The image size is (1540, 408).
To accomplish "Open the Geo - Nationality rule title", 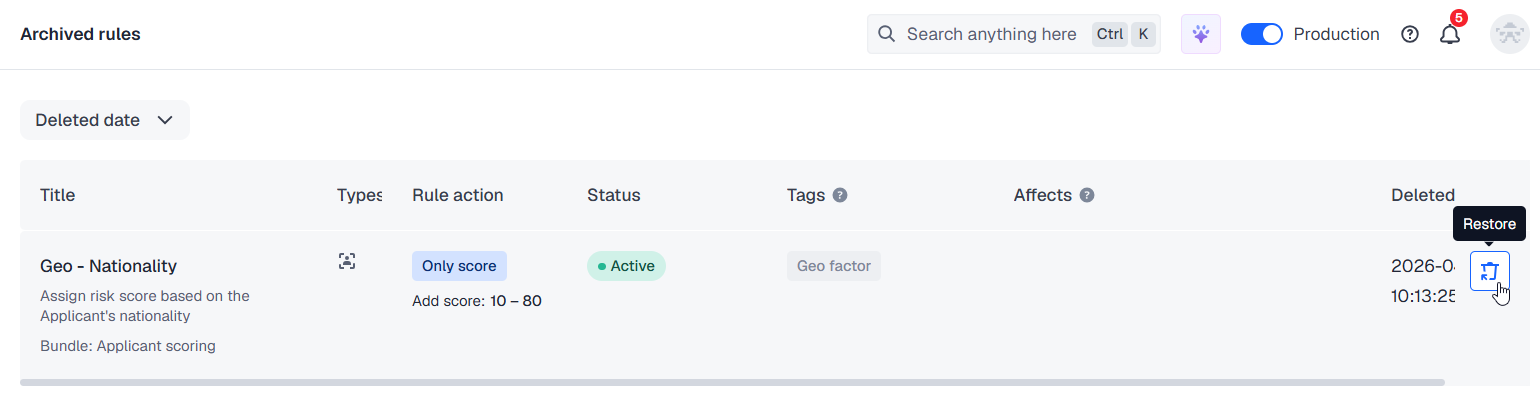I will [108, 266].
